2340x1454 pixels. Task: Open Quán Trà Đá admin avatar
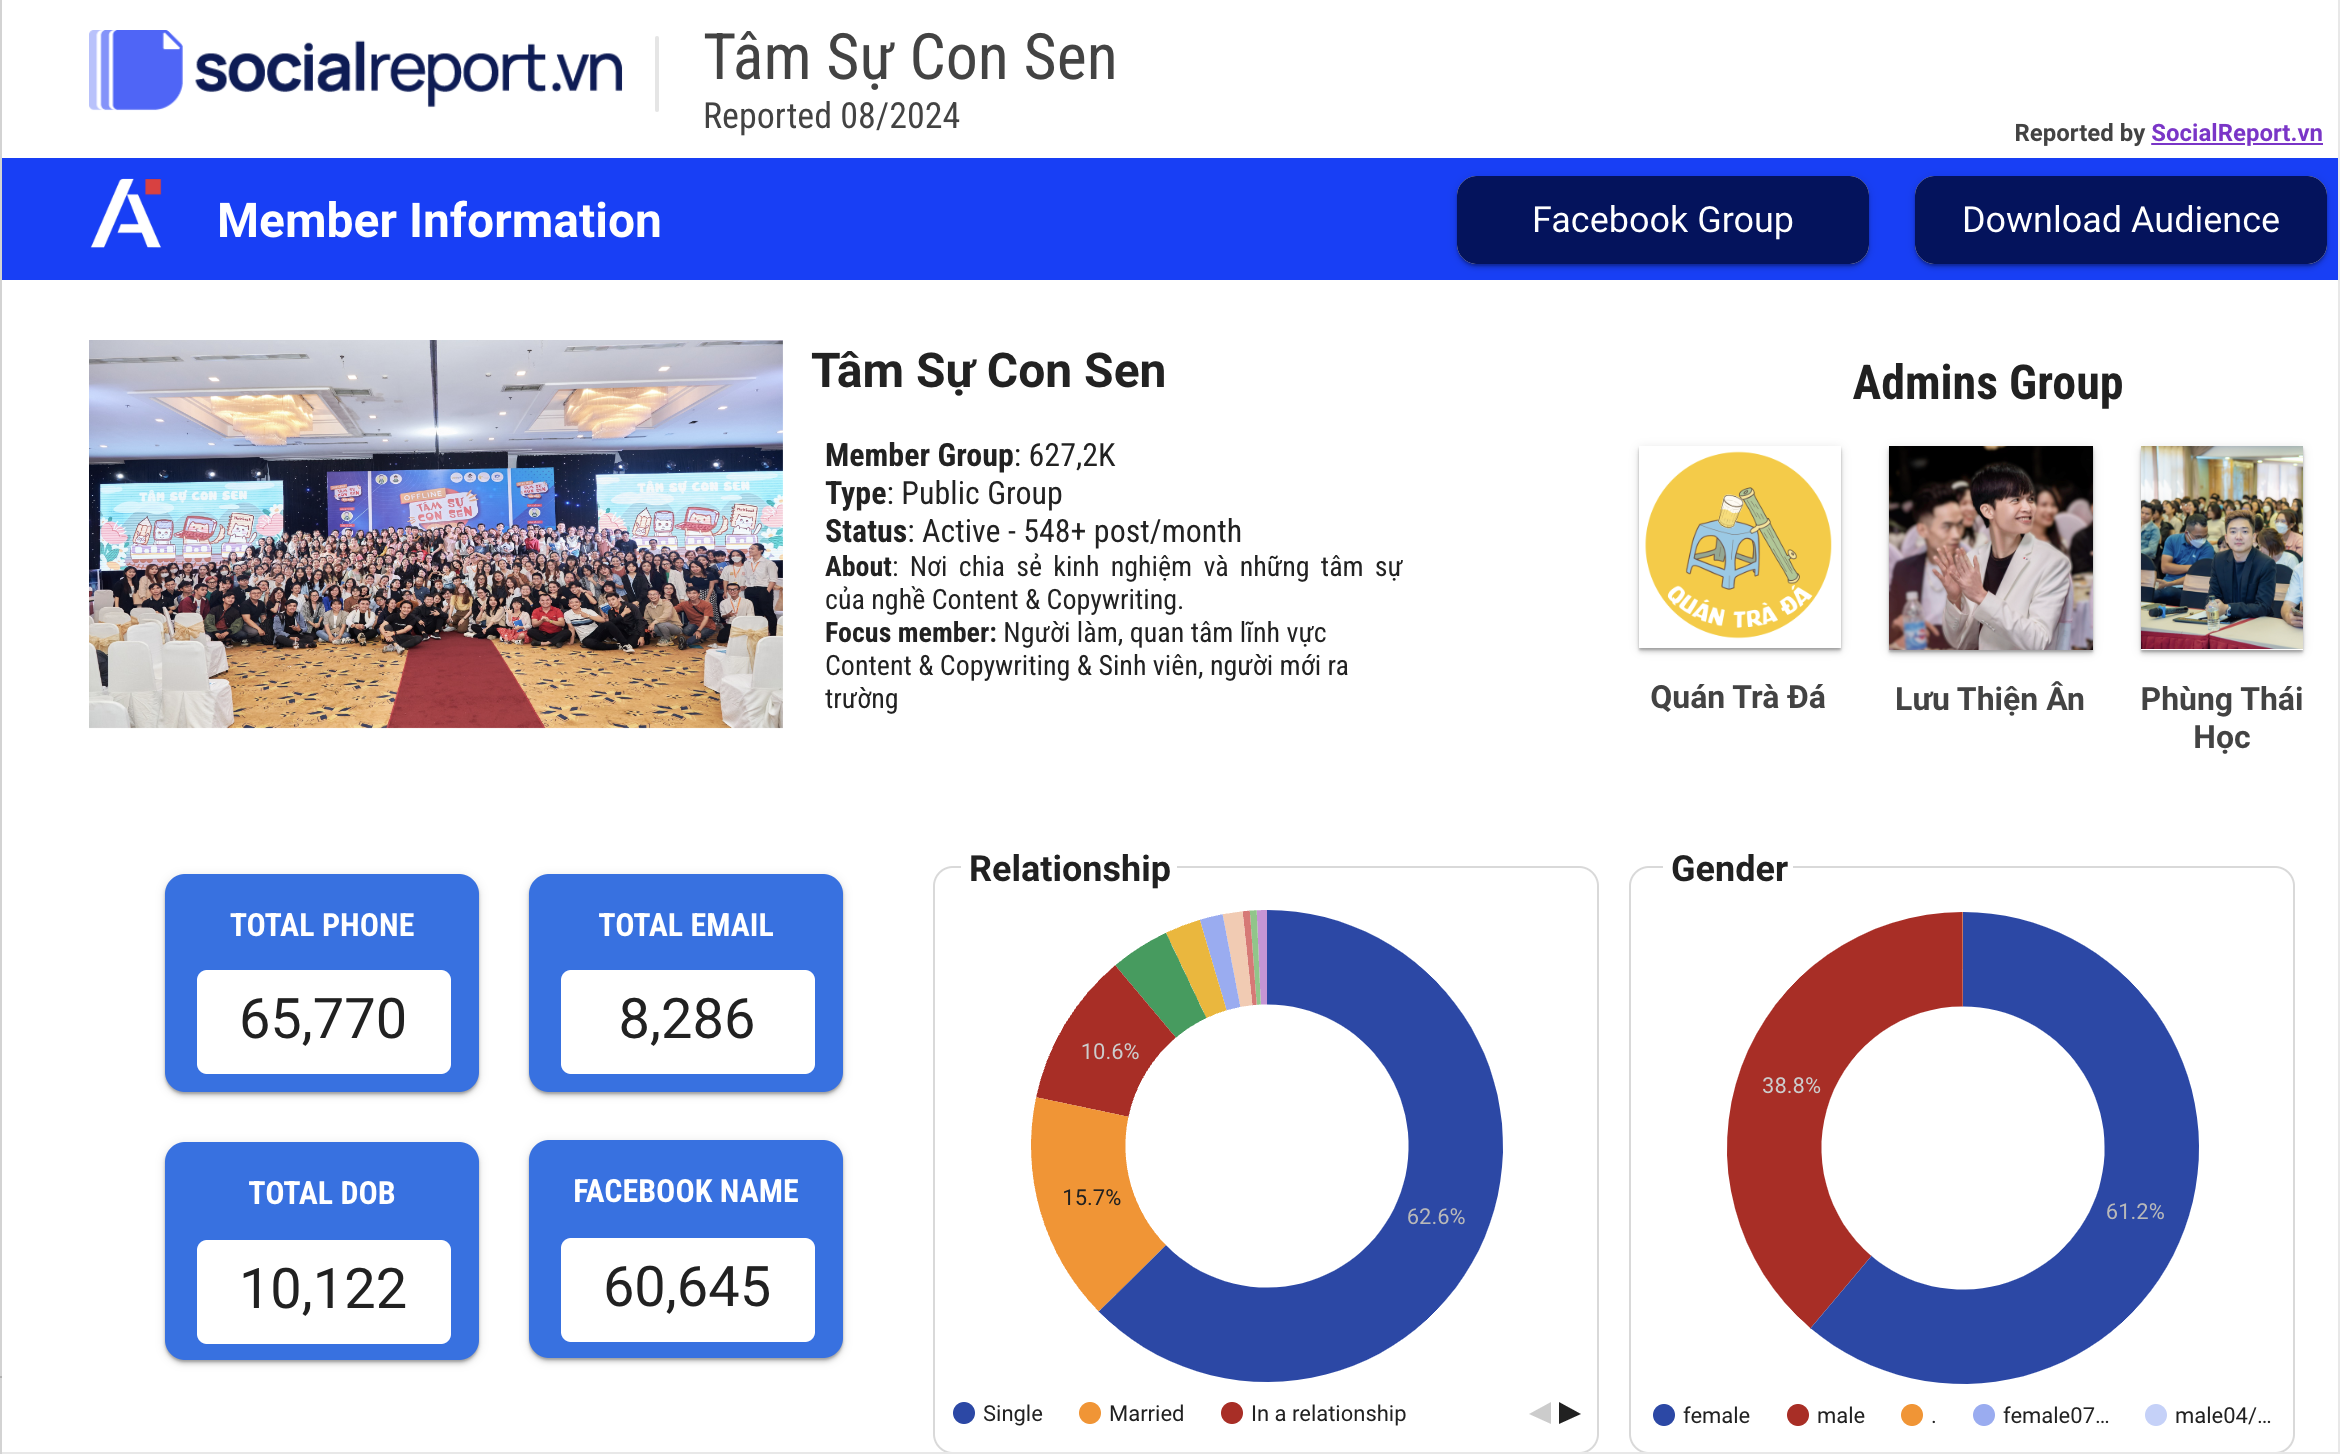1739,547
